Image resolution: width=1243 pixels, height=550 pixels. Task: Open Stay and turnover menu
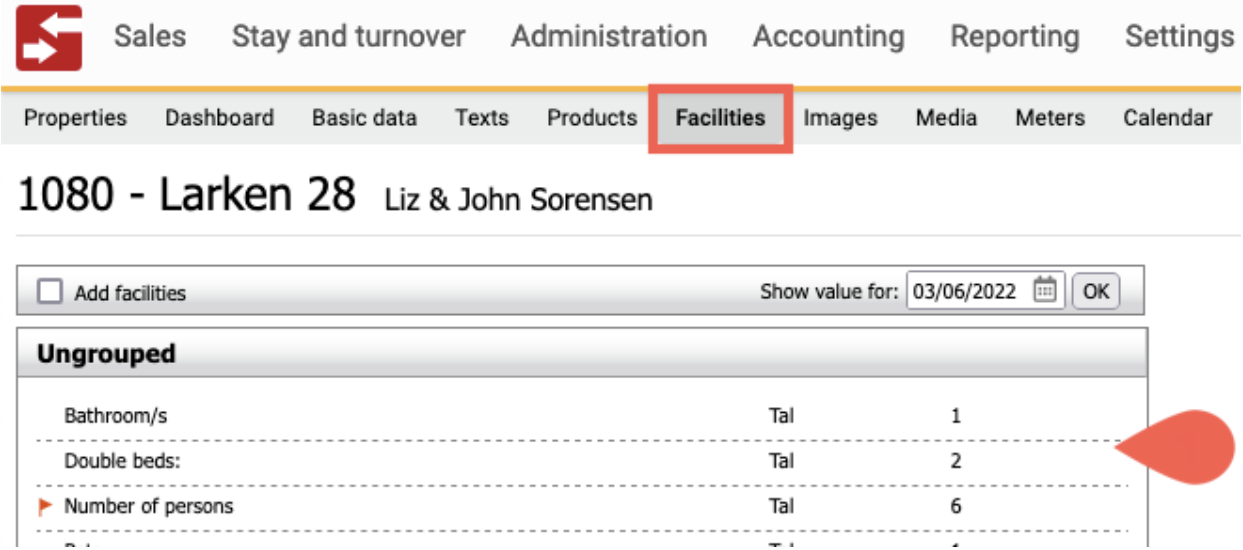tap(348, 37)
